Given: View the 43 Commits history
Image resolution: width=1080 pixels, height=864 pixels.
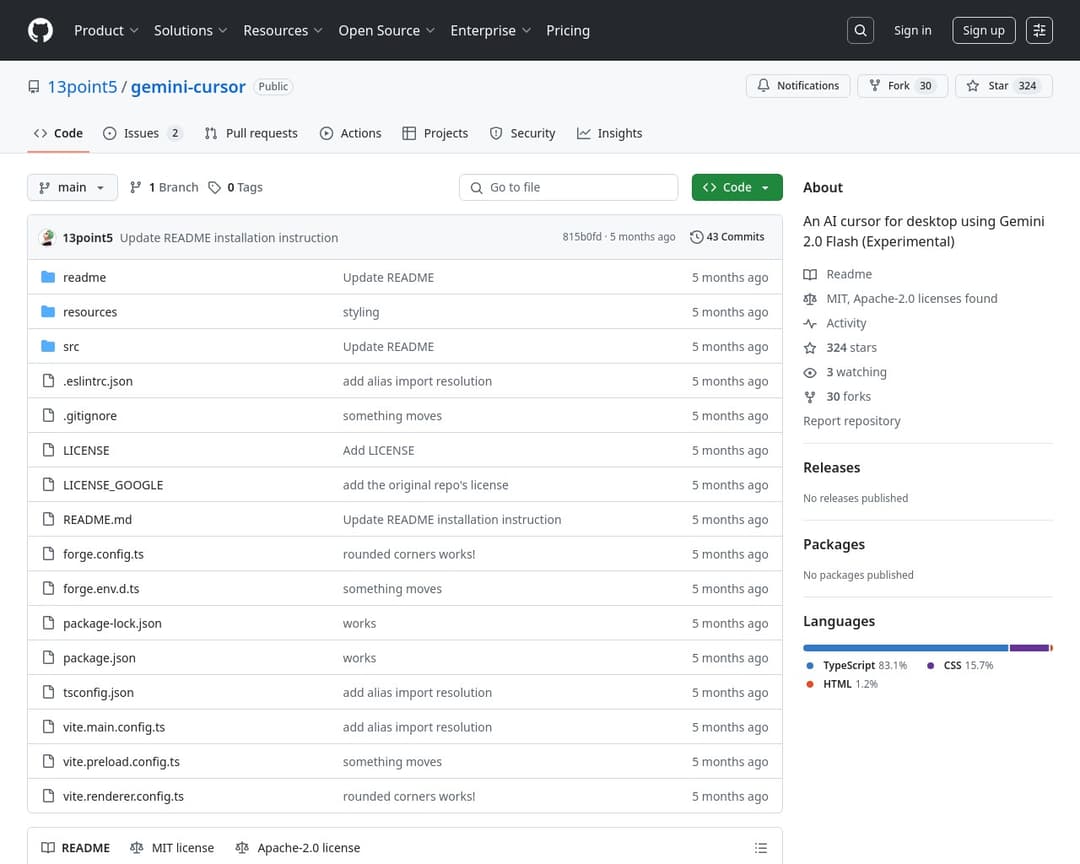Looking at the screenshot, I should point(727,237).
